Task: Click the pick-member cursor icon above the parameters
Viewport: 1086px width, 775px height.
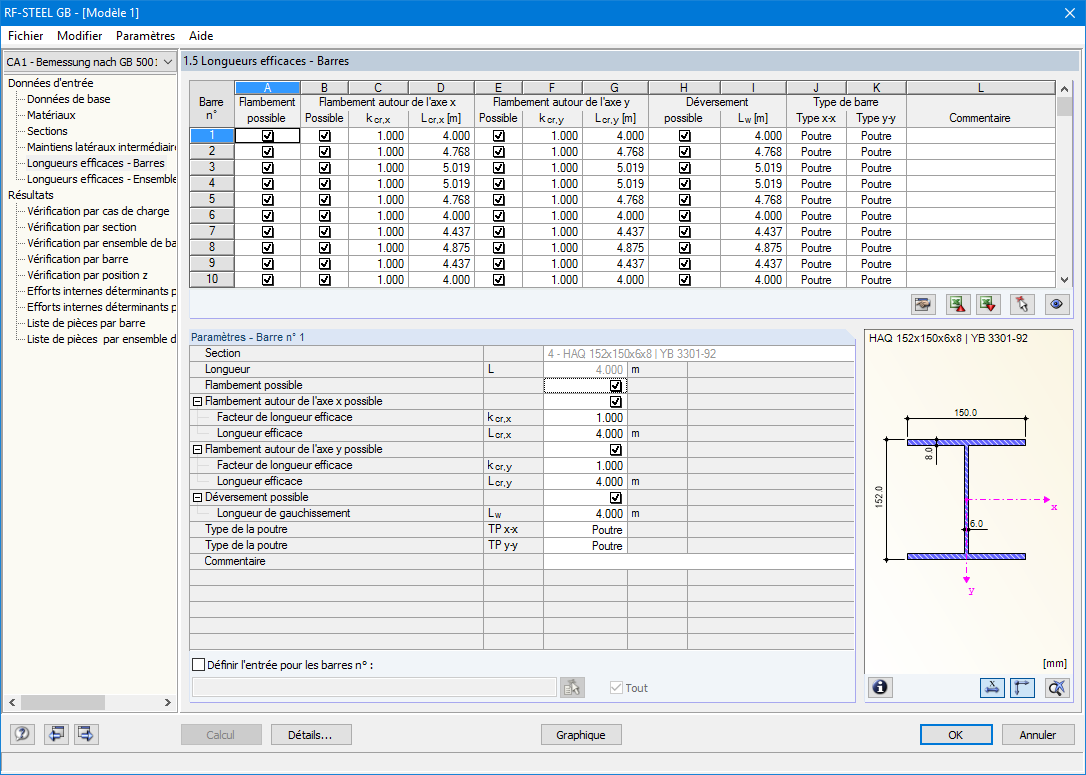Action: coord(1022,304)
